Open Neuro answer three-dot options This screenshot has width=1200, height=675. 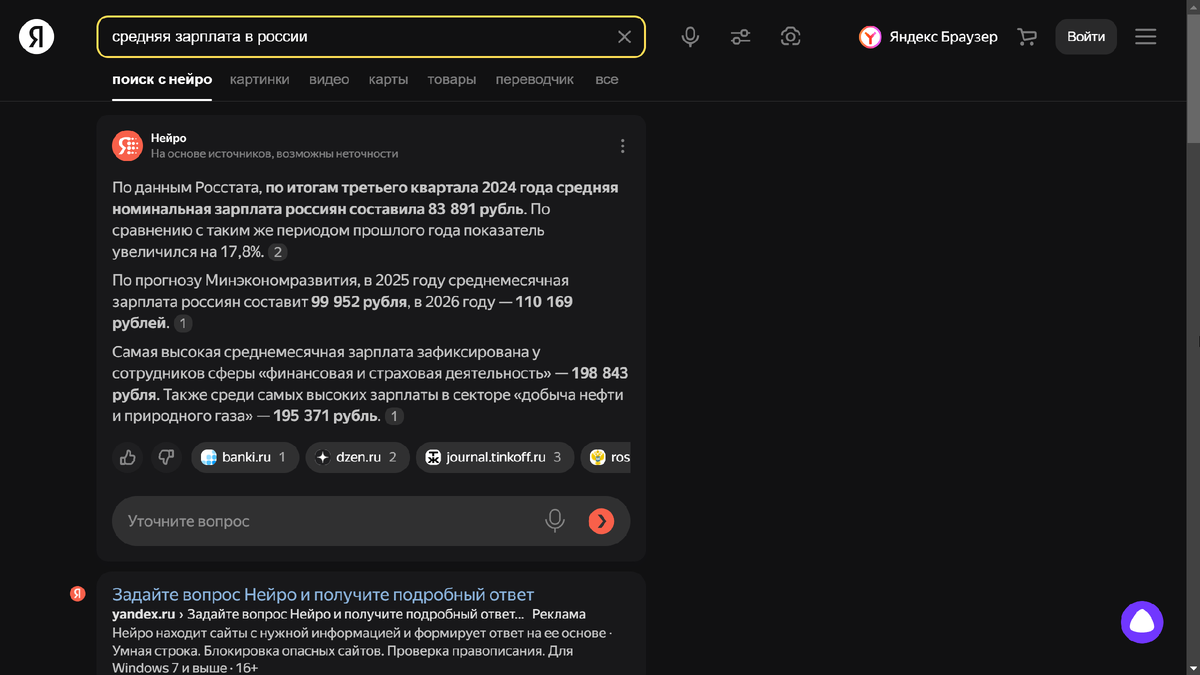tap(622, 146)
